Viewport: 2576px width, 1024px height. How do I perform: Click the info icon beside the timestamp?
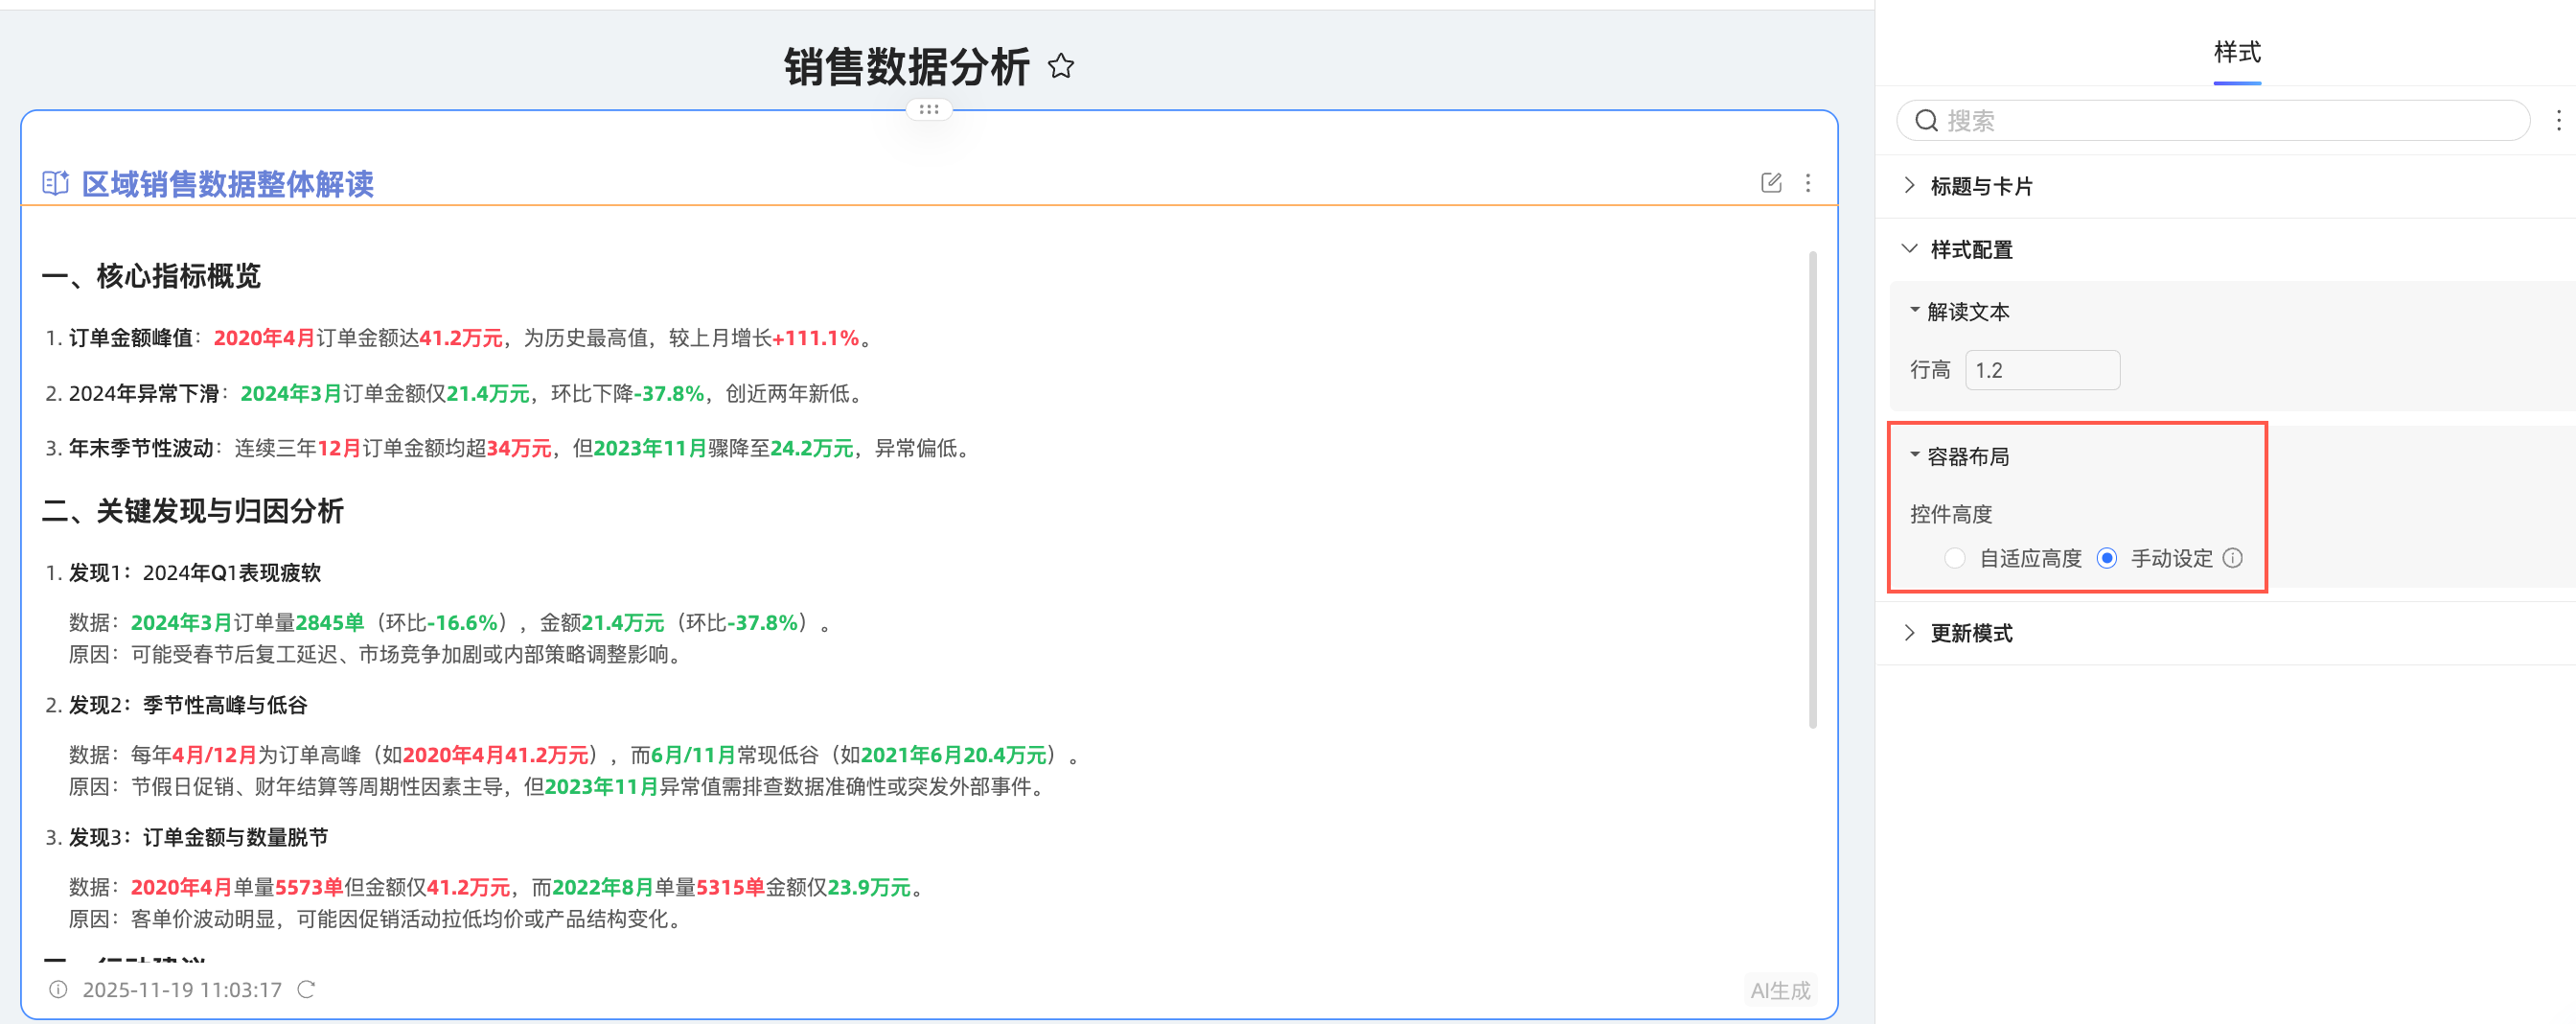[59, 989]
